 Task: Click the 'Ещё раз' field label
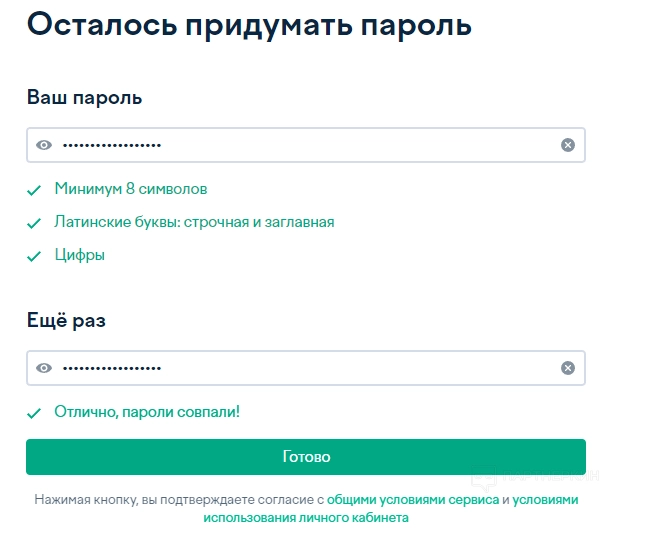coord(66,321)
